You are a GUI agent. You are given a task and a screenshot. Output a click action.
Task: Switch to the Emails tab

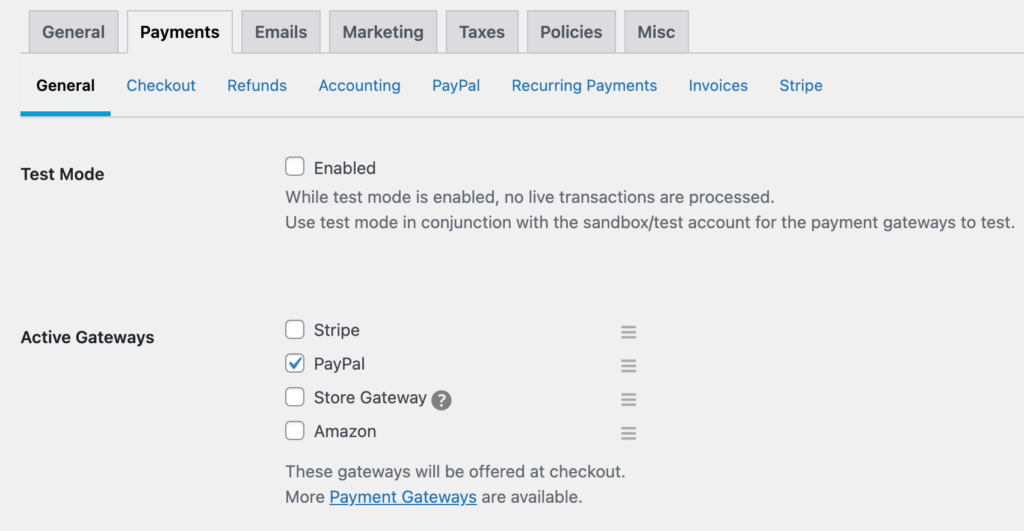coord(281,32)
